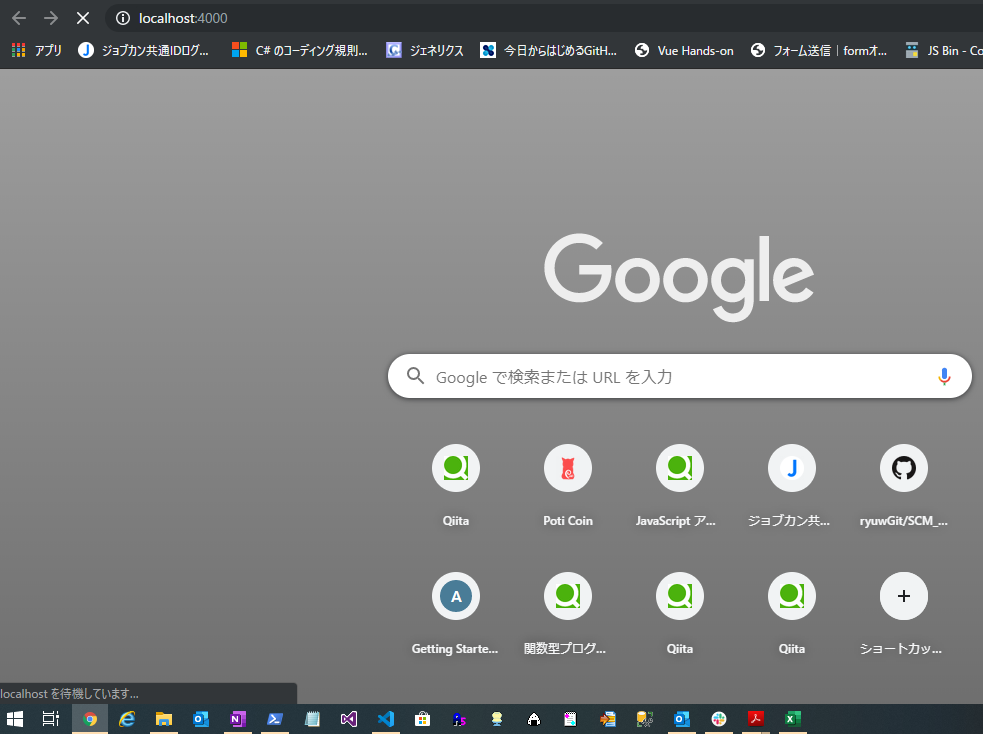
Task: Open Adobe Acrobat from the taskbar
Action: click(x=755, y=719)
